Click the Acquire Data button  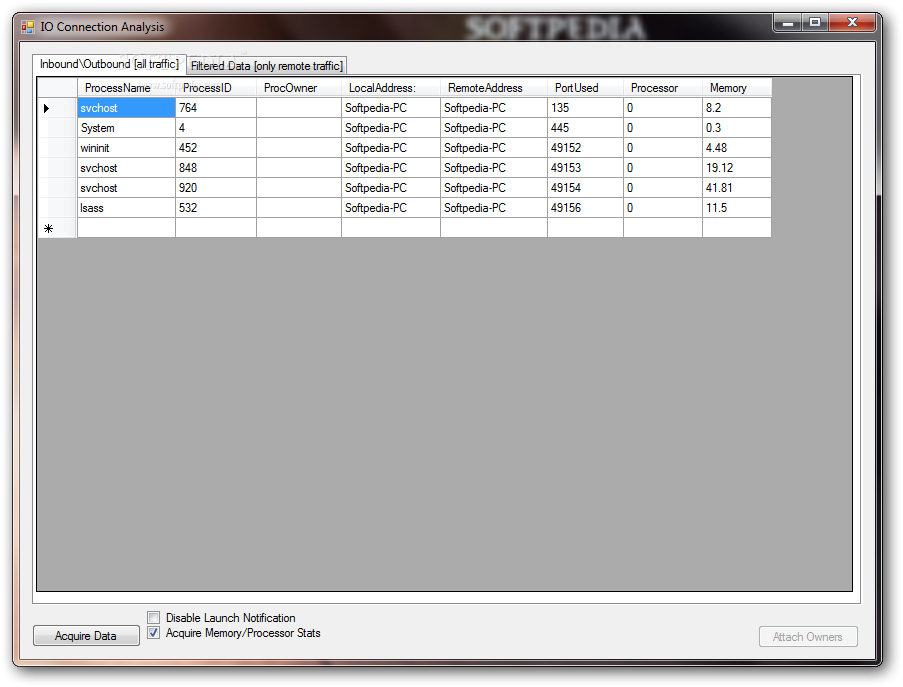[86, 636]
